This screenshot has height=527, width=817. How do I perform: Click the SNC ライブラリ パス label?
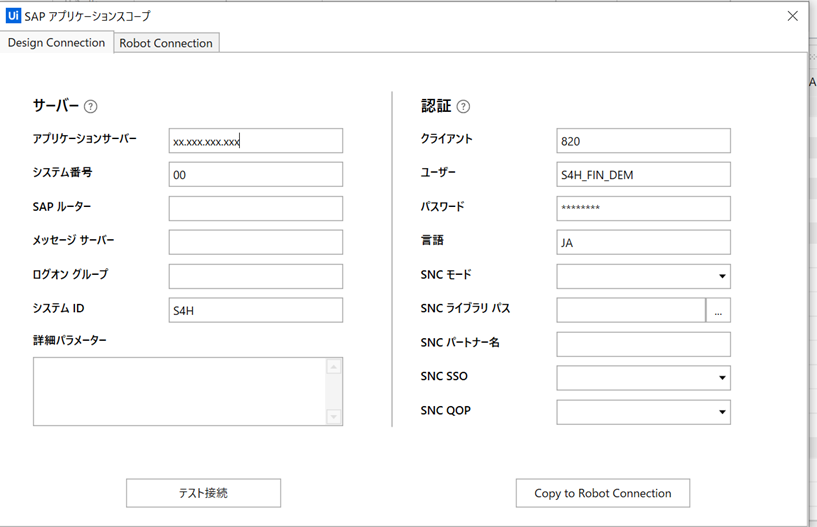tap(465, 308)
